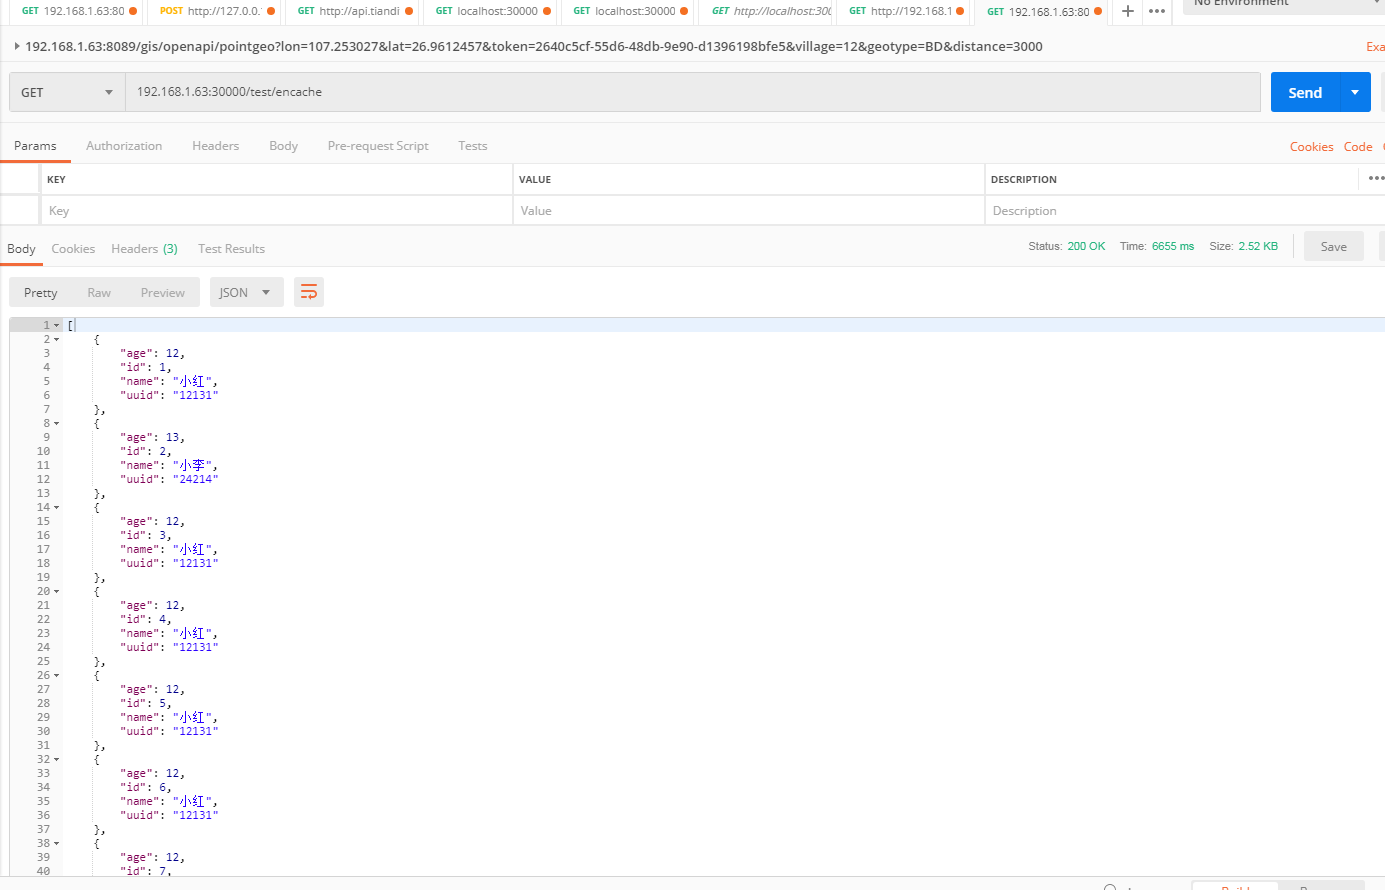
Task: Select the Params tab
Action: [x=35, y=145]
